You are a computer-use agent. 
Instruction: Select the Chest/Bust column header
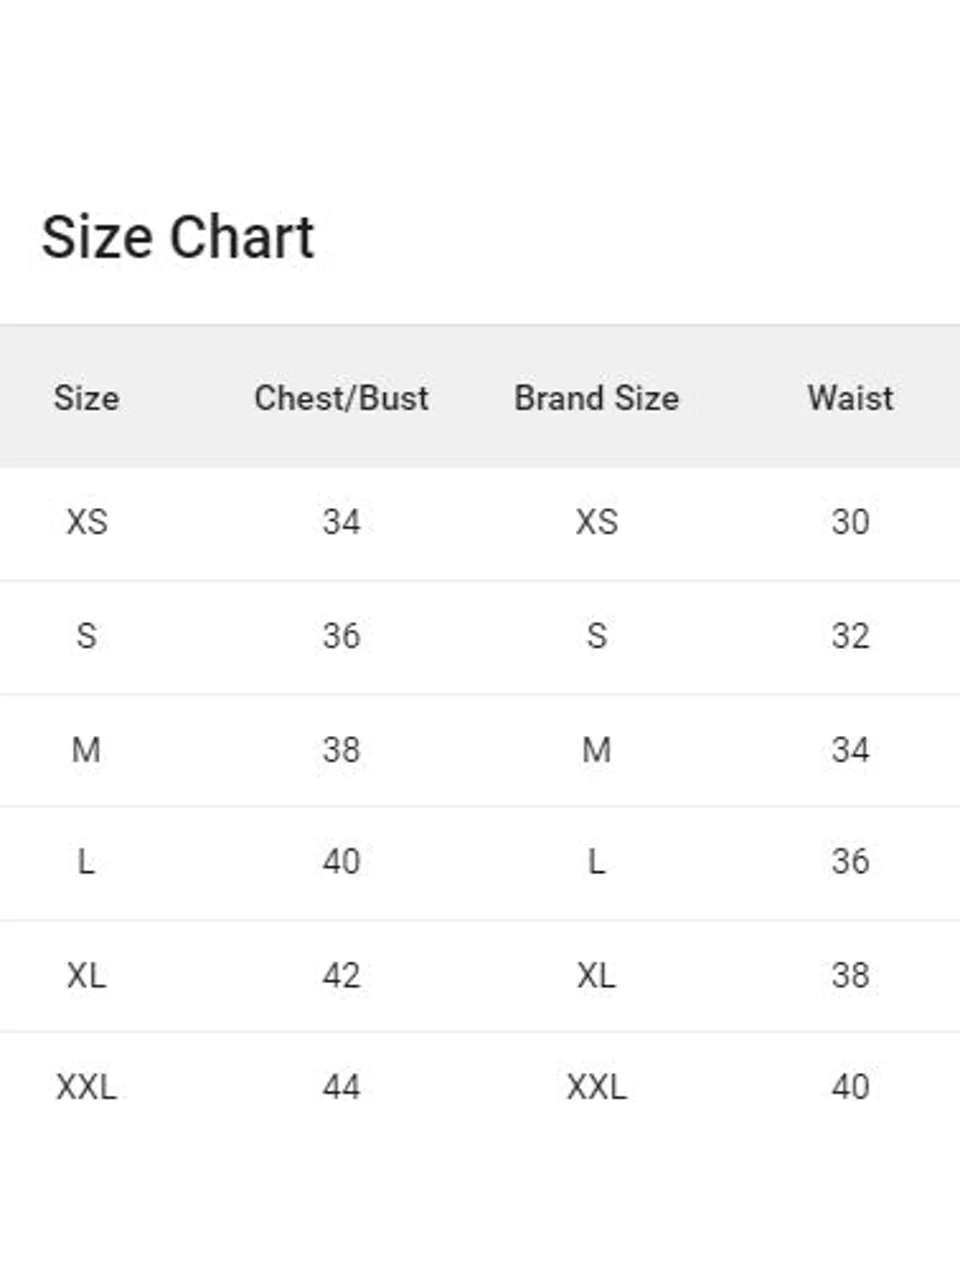[x=341, y=398]
